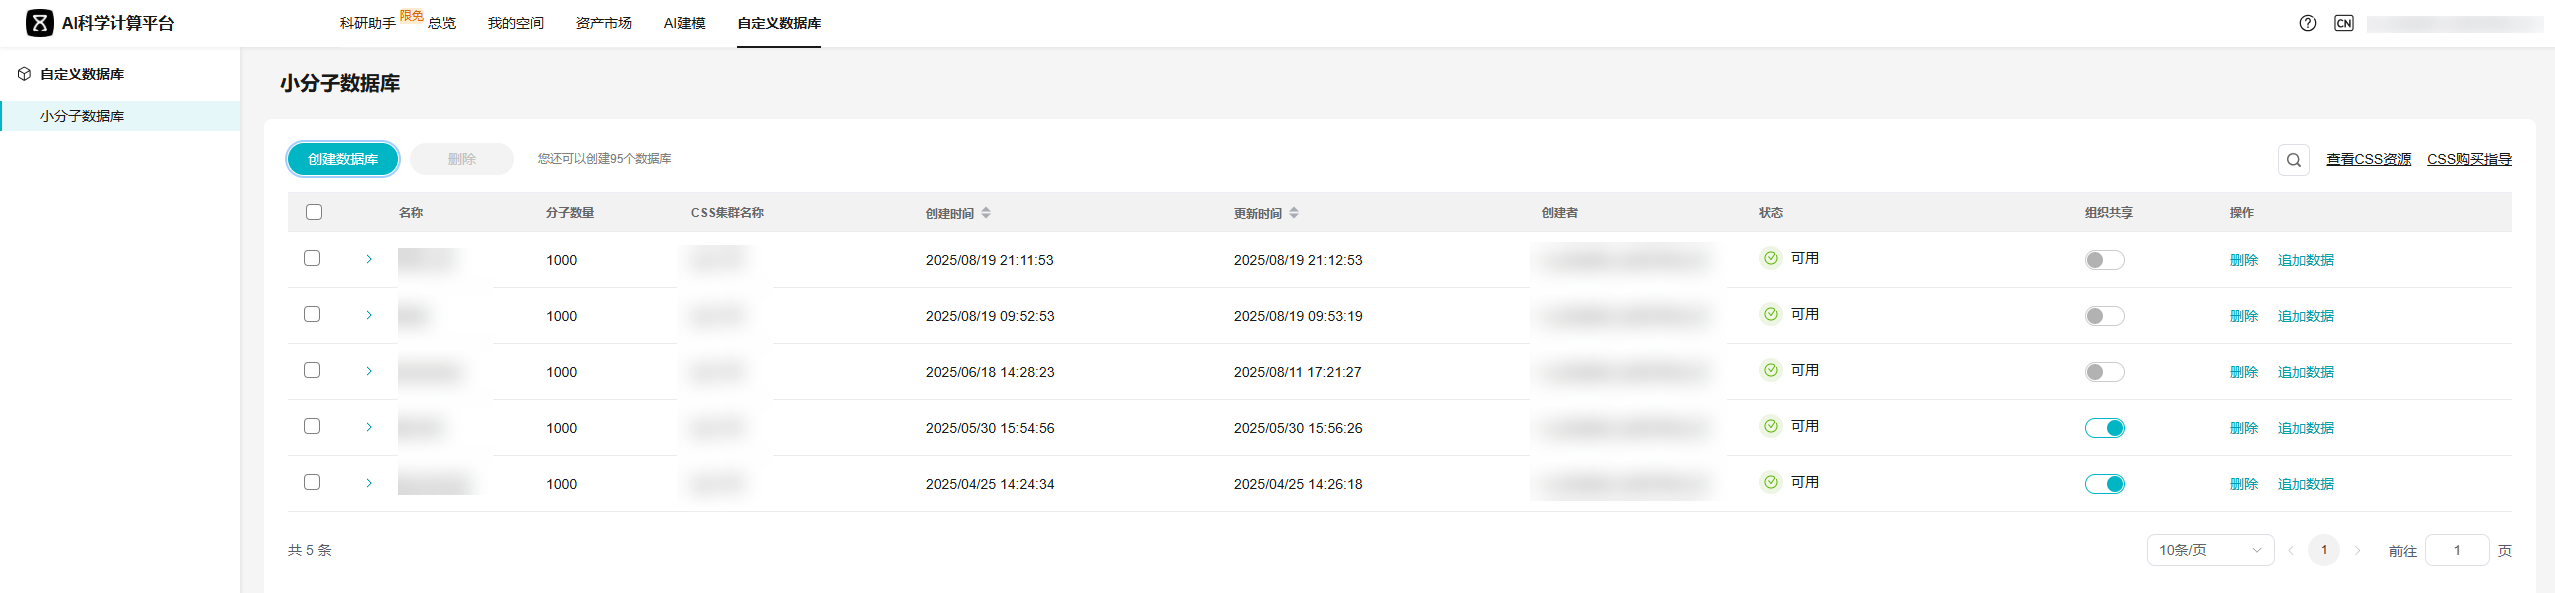
Task: Sort by 创建时间 column arrows
Action: (x=986, y=213)
